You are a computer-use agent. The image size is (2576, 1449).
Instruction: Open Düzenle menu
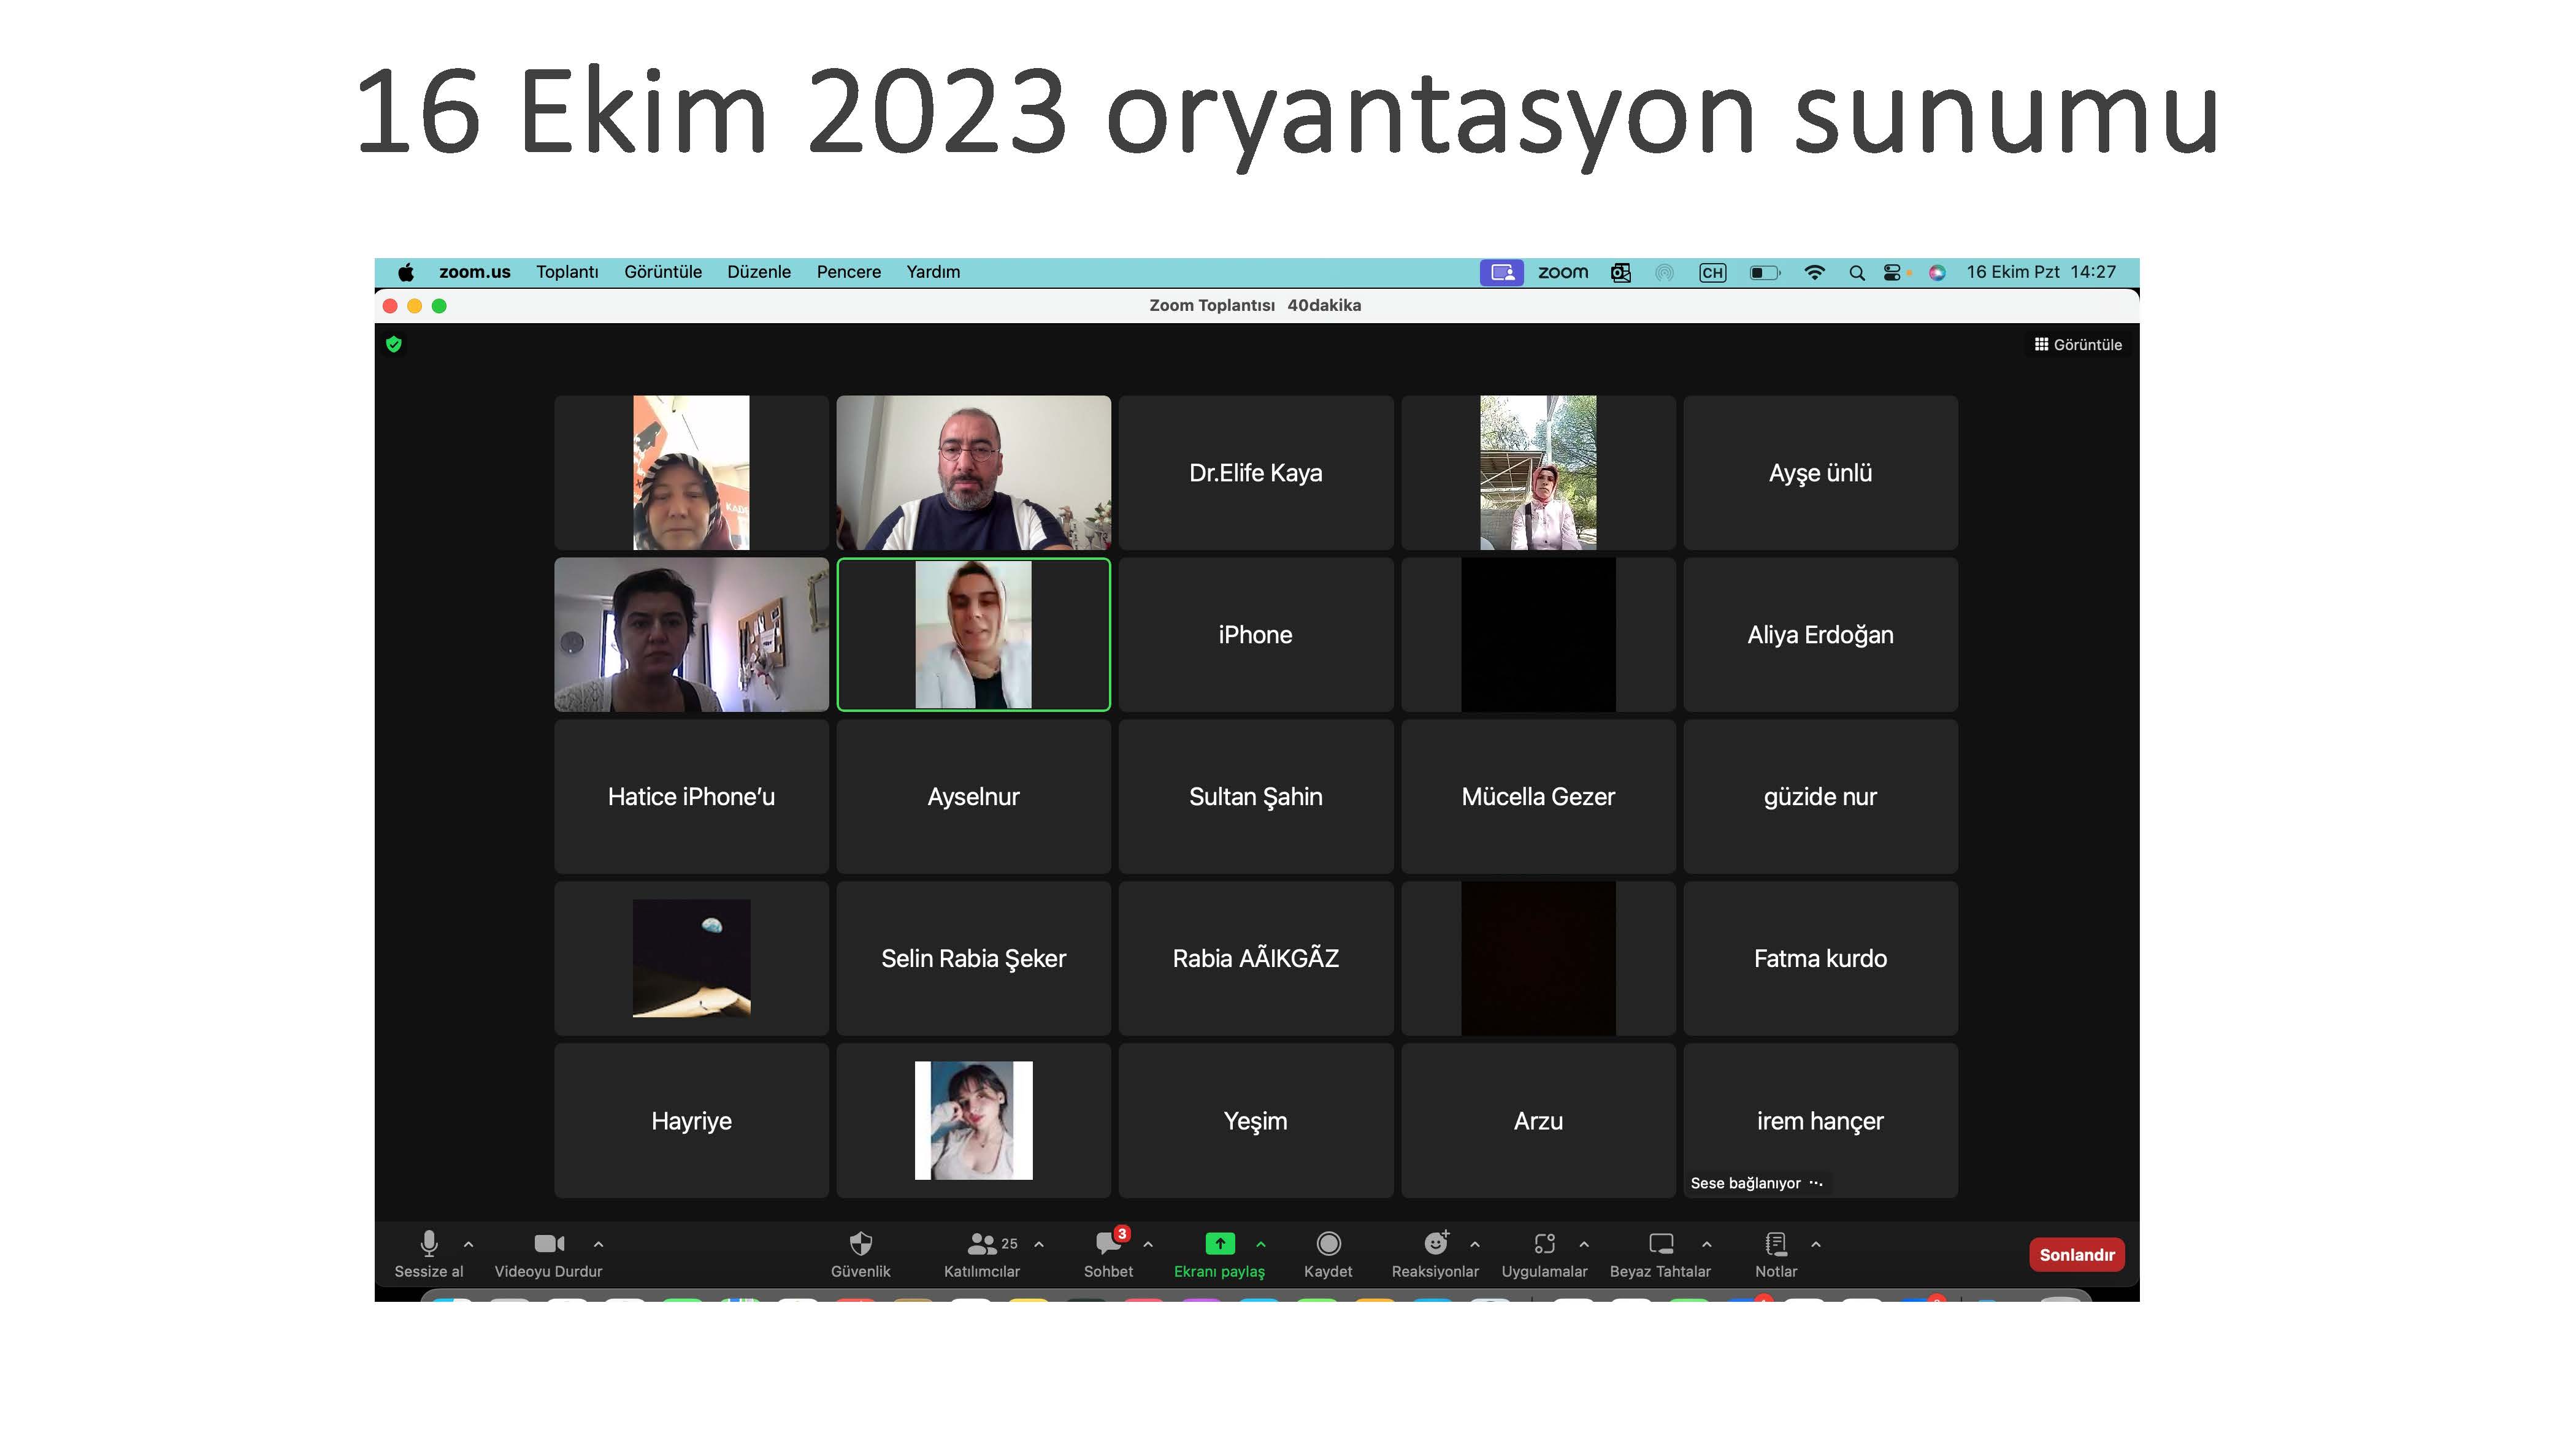pyautogui.click(x=759, y=272)
